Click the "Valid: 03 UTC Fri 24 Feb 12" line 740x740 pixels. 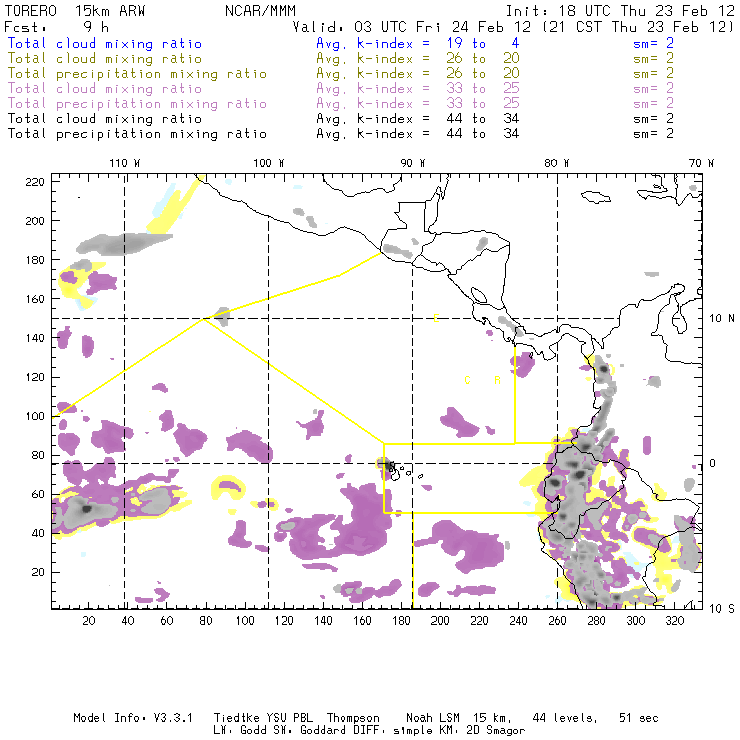pos(412,27)
